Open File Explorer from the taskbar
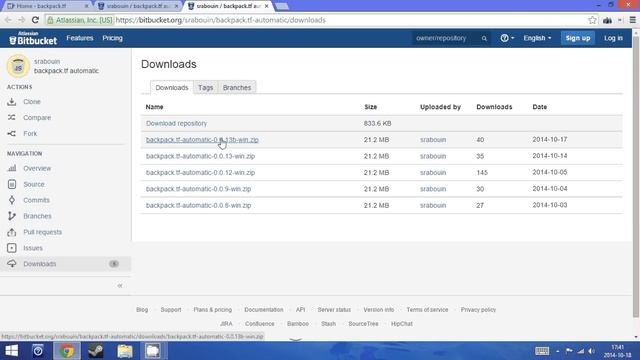 tap(125, 351)
